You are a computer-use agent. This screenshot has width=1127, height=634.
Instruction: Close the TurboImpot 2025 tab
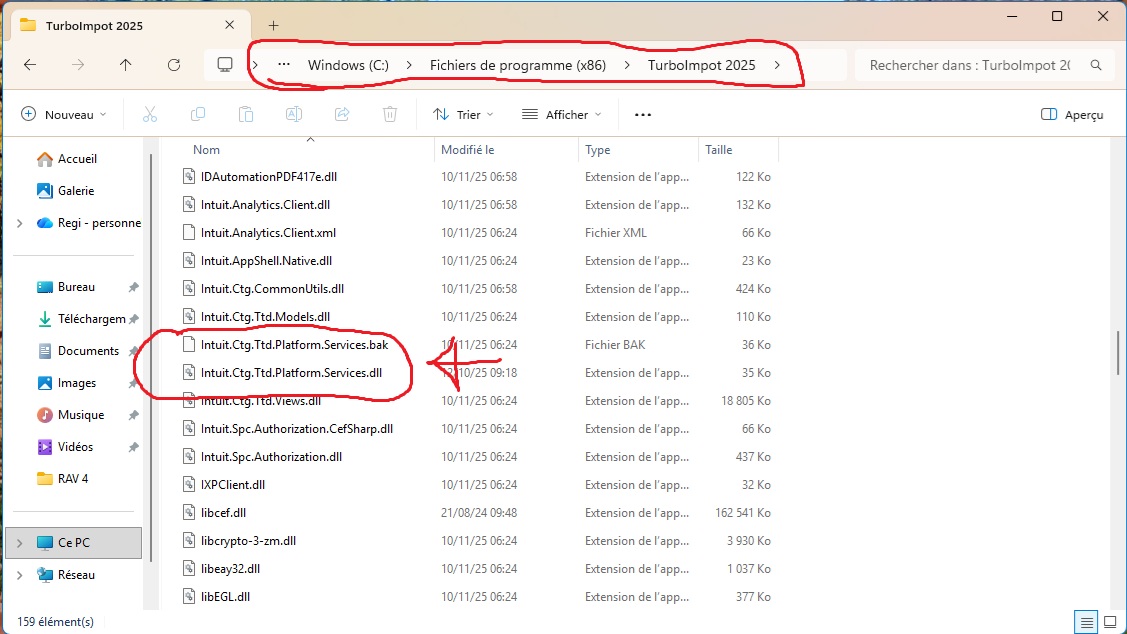coord(229,24)
